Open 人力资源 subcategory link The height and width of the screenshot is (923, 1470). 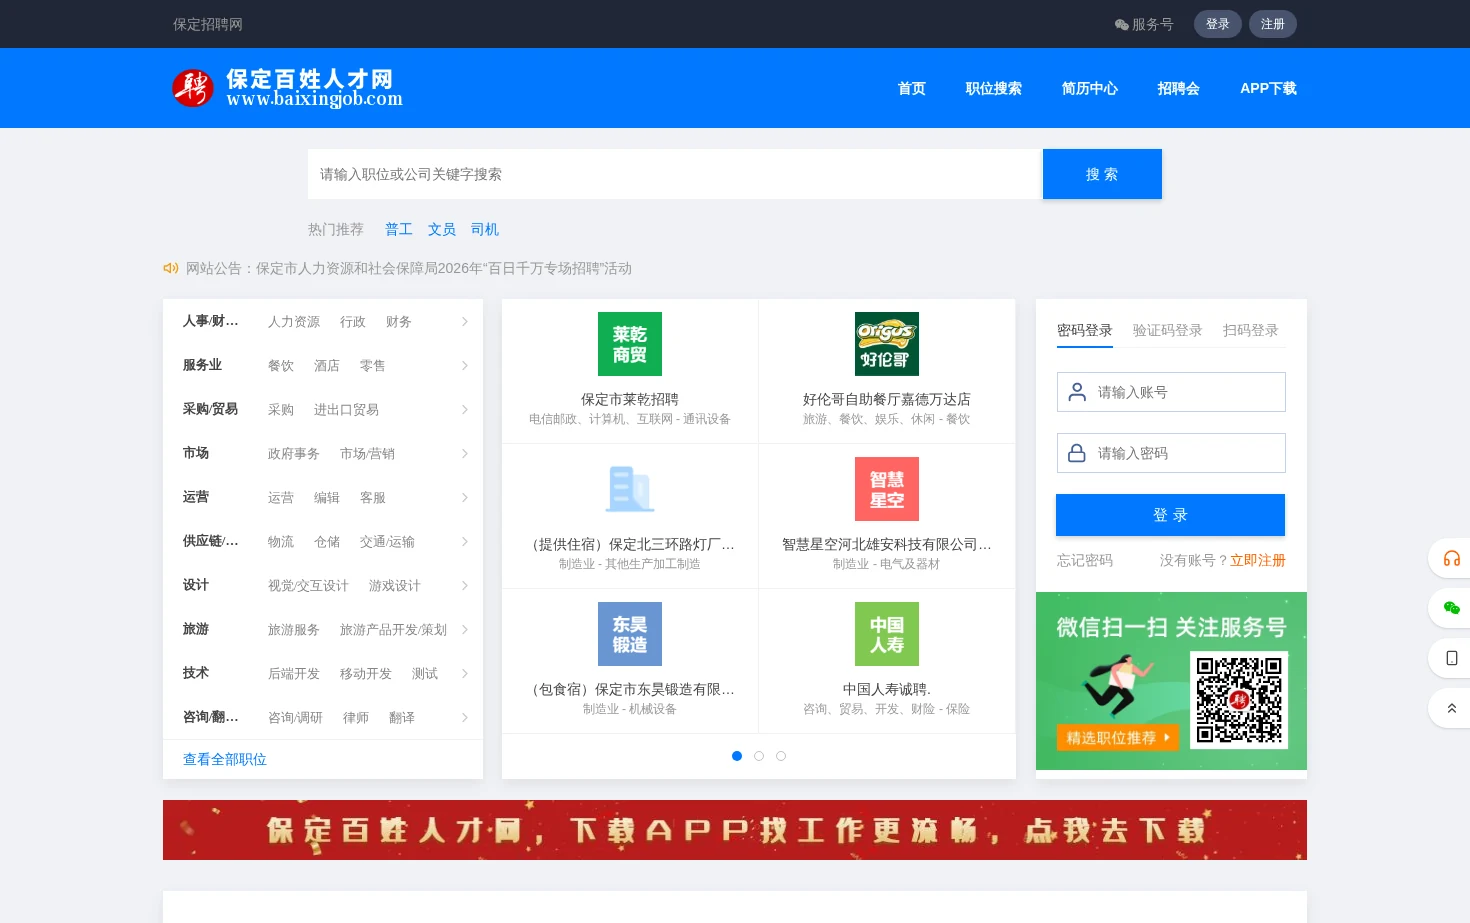coord(294,321)
